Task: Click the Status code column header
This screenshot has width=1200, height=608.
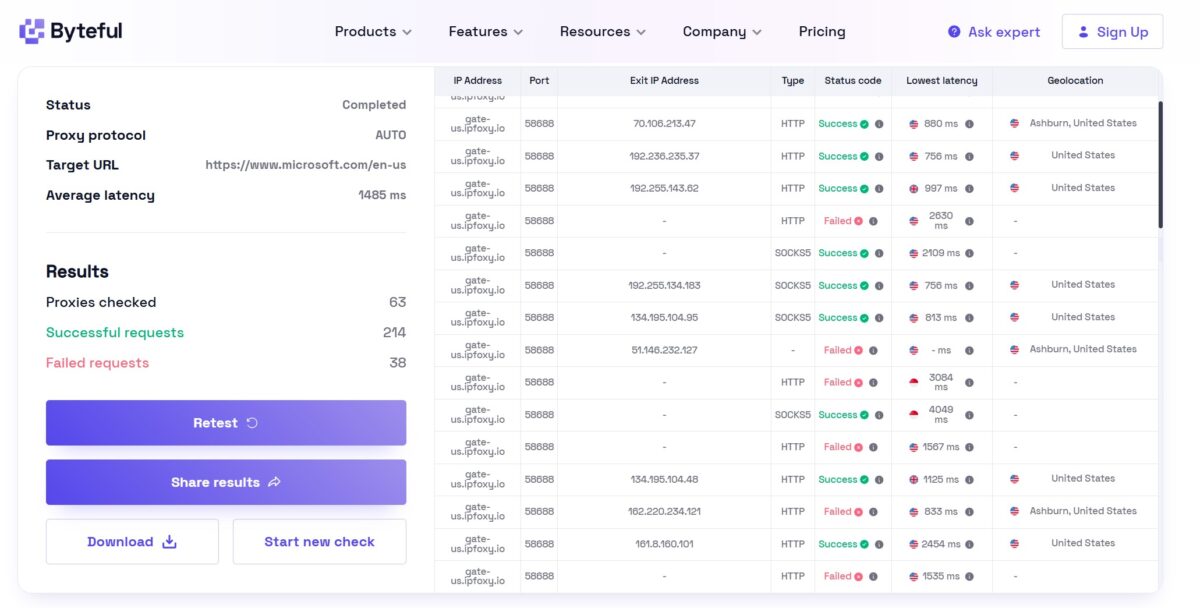Action: [853, 81]
